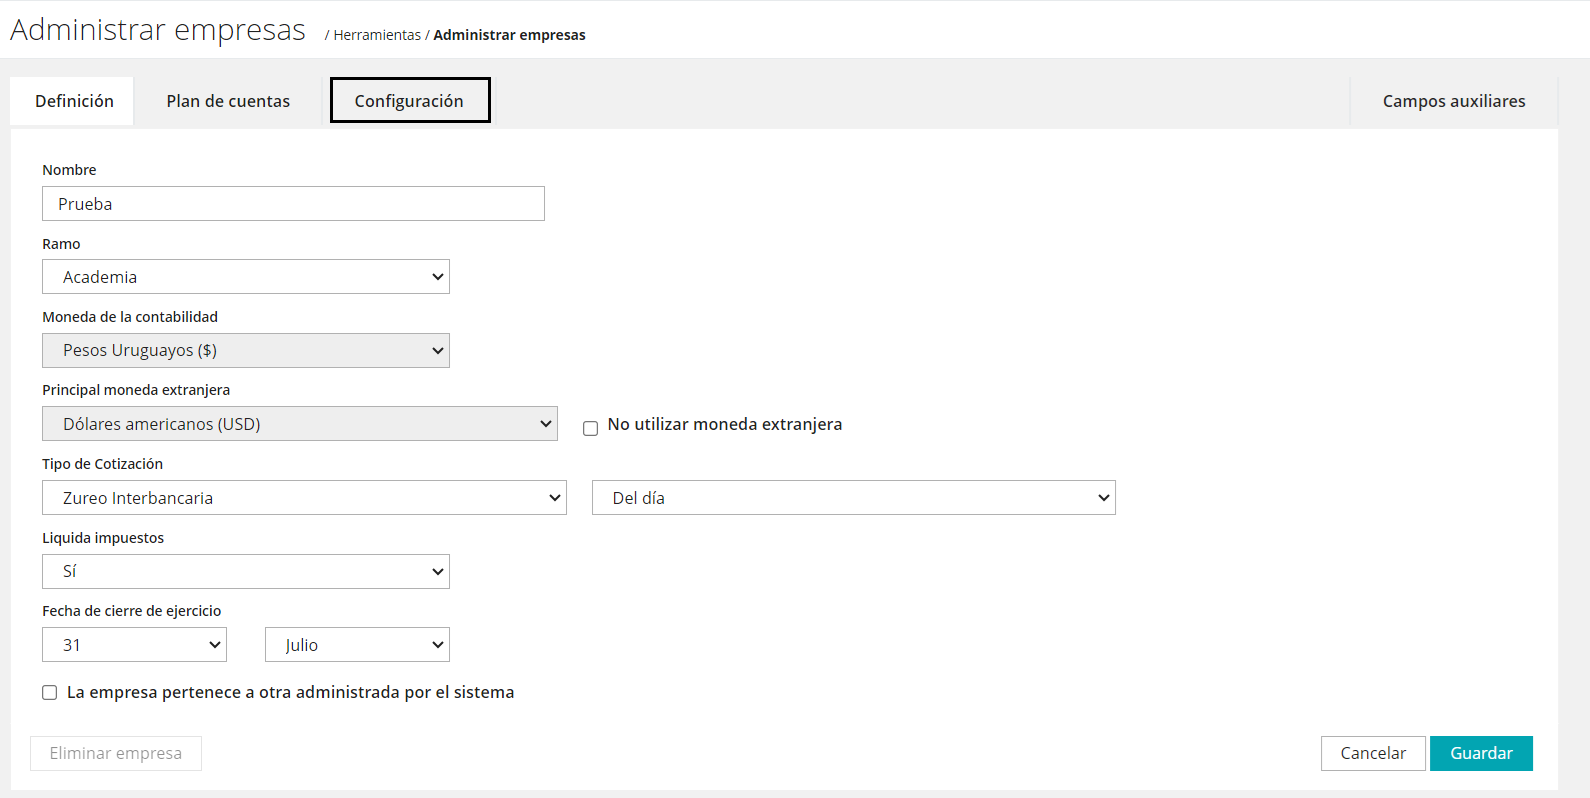This screenshot has width=1590, height=798.
Task: Check La empresa pertenece a otra administrada
Action: (50, 693)
